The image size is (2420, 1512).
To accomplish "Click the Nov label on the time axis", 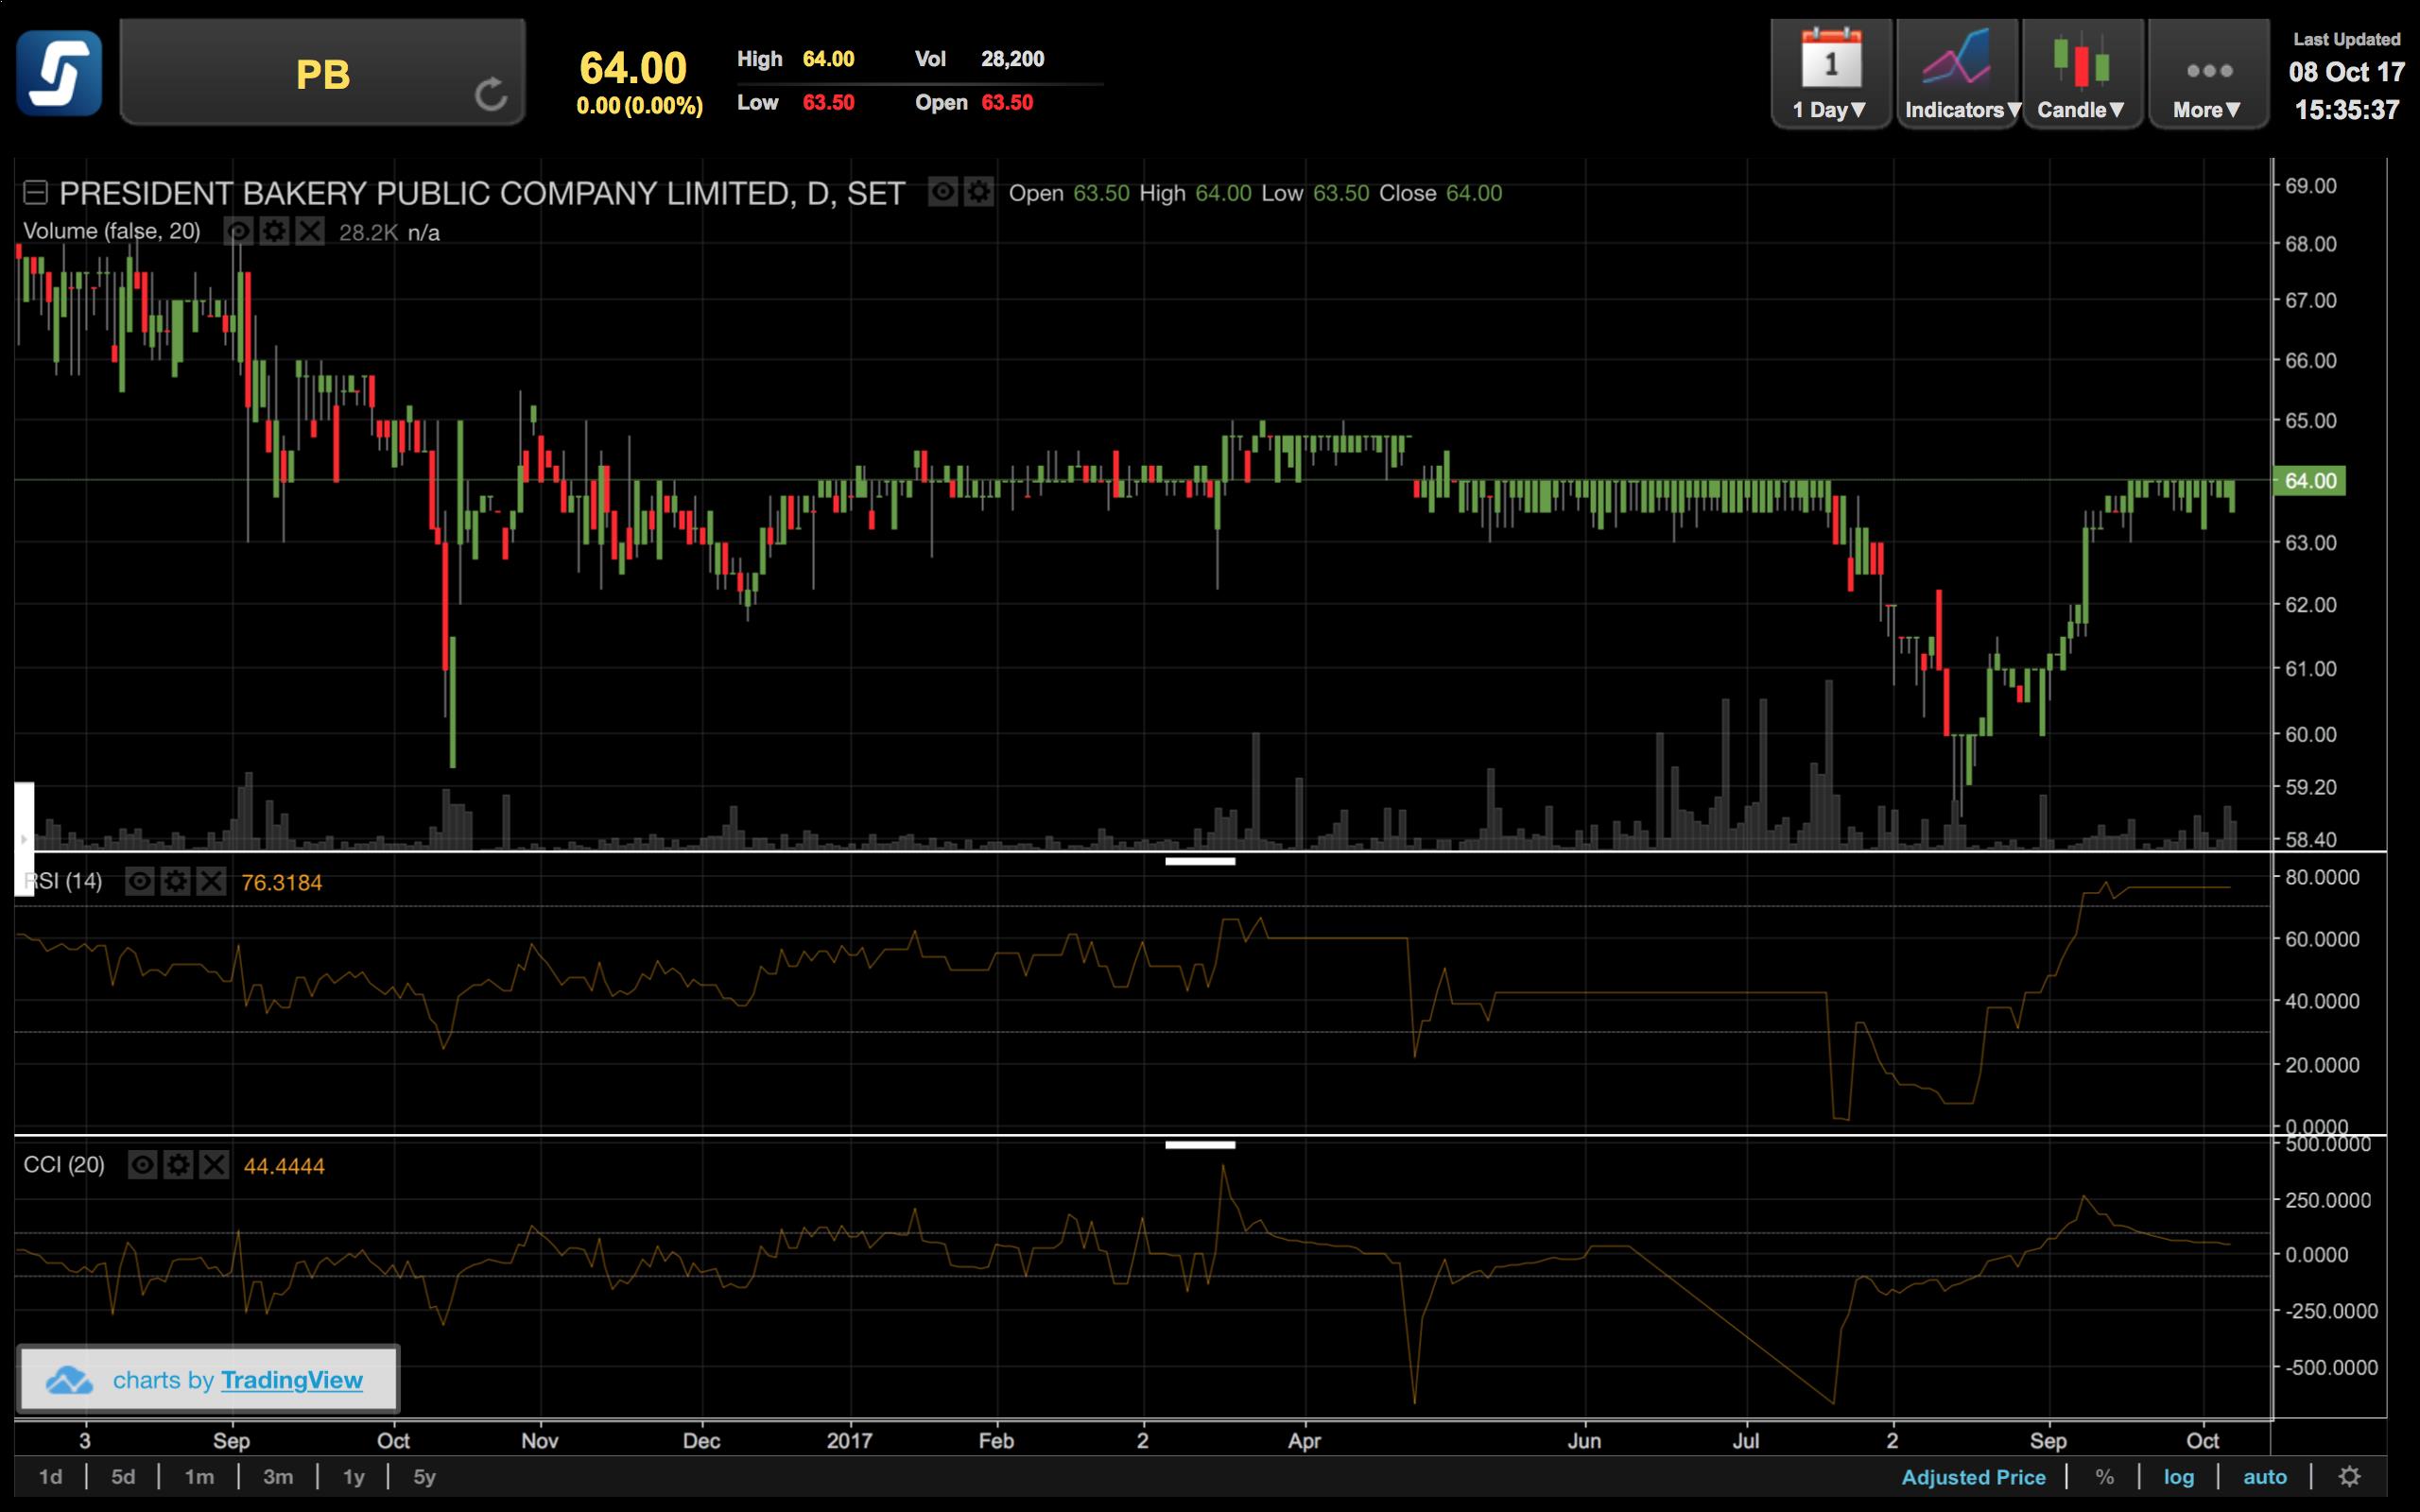I will point(539,1441).
